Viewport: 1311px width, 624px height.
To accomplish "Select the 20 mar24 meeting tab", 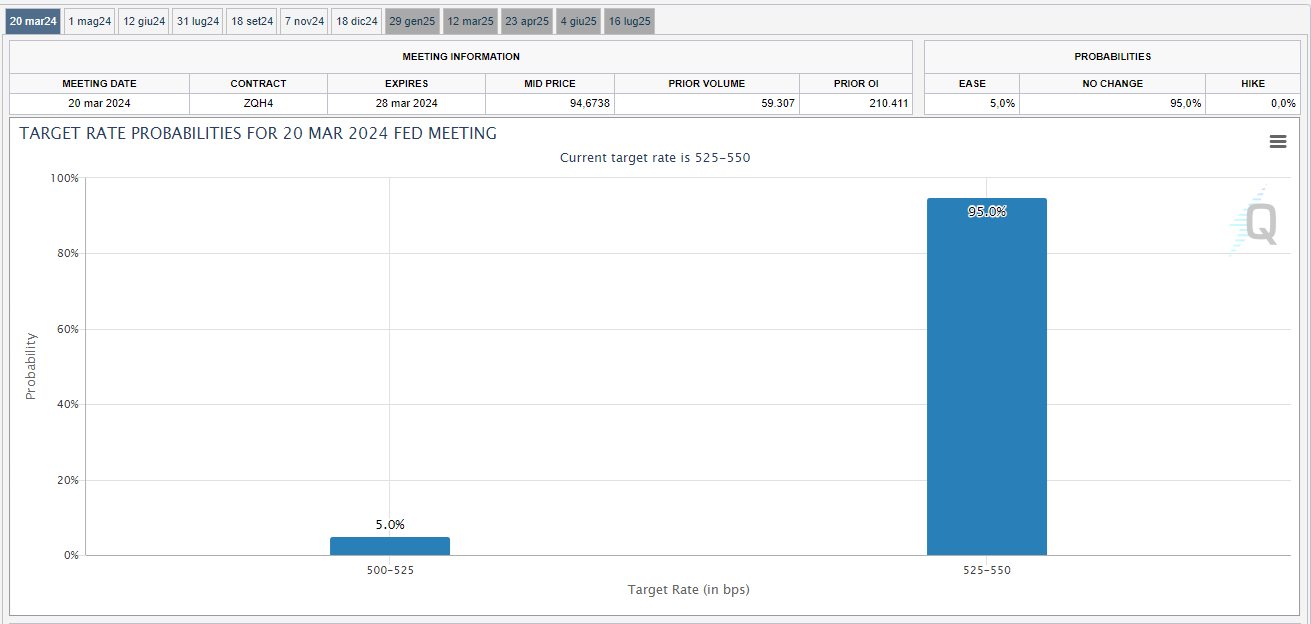I will coord(33,21).
